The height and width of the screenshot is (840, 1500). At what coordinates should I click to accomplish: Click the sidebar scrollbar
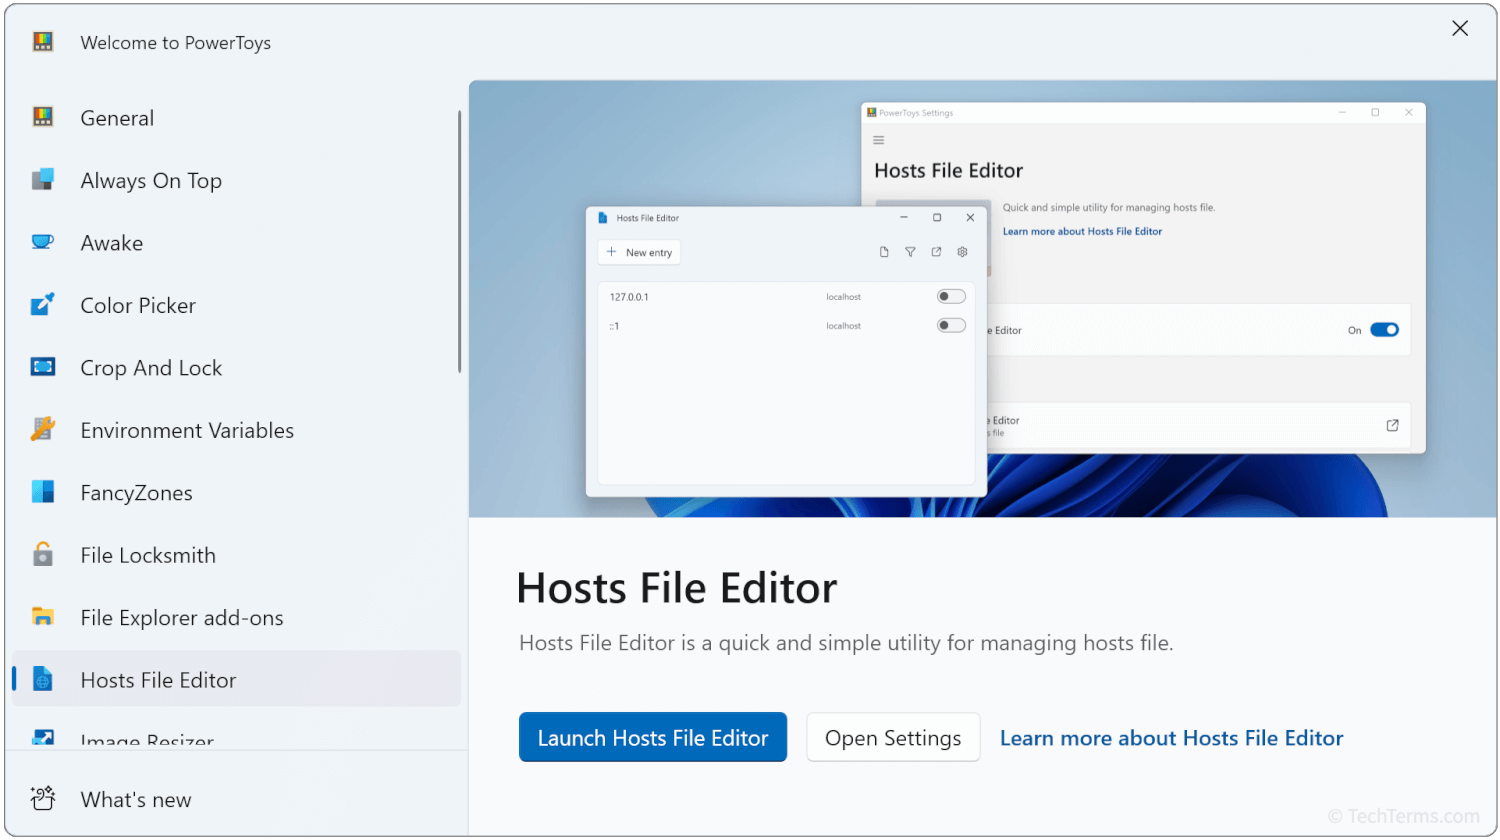click(x=459, y=242)
